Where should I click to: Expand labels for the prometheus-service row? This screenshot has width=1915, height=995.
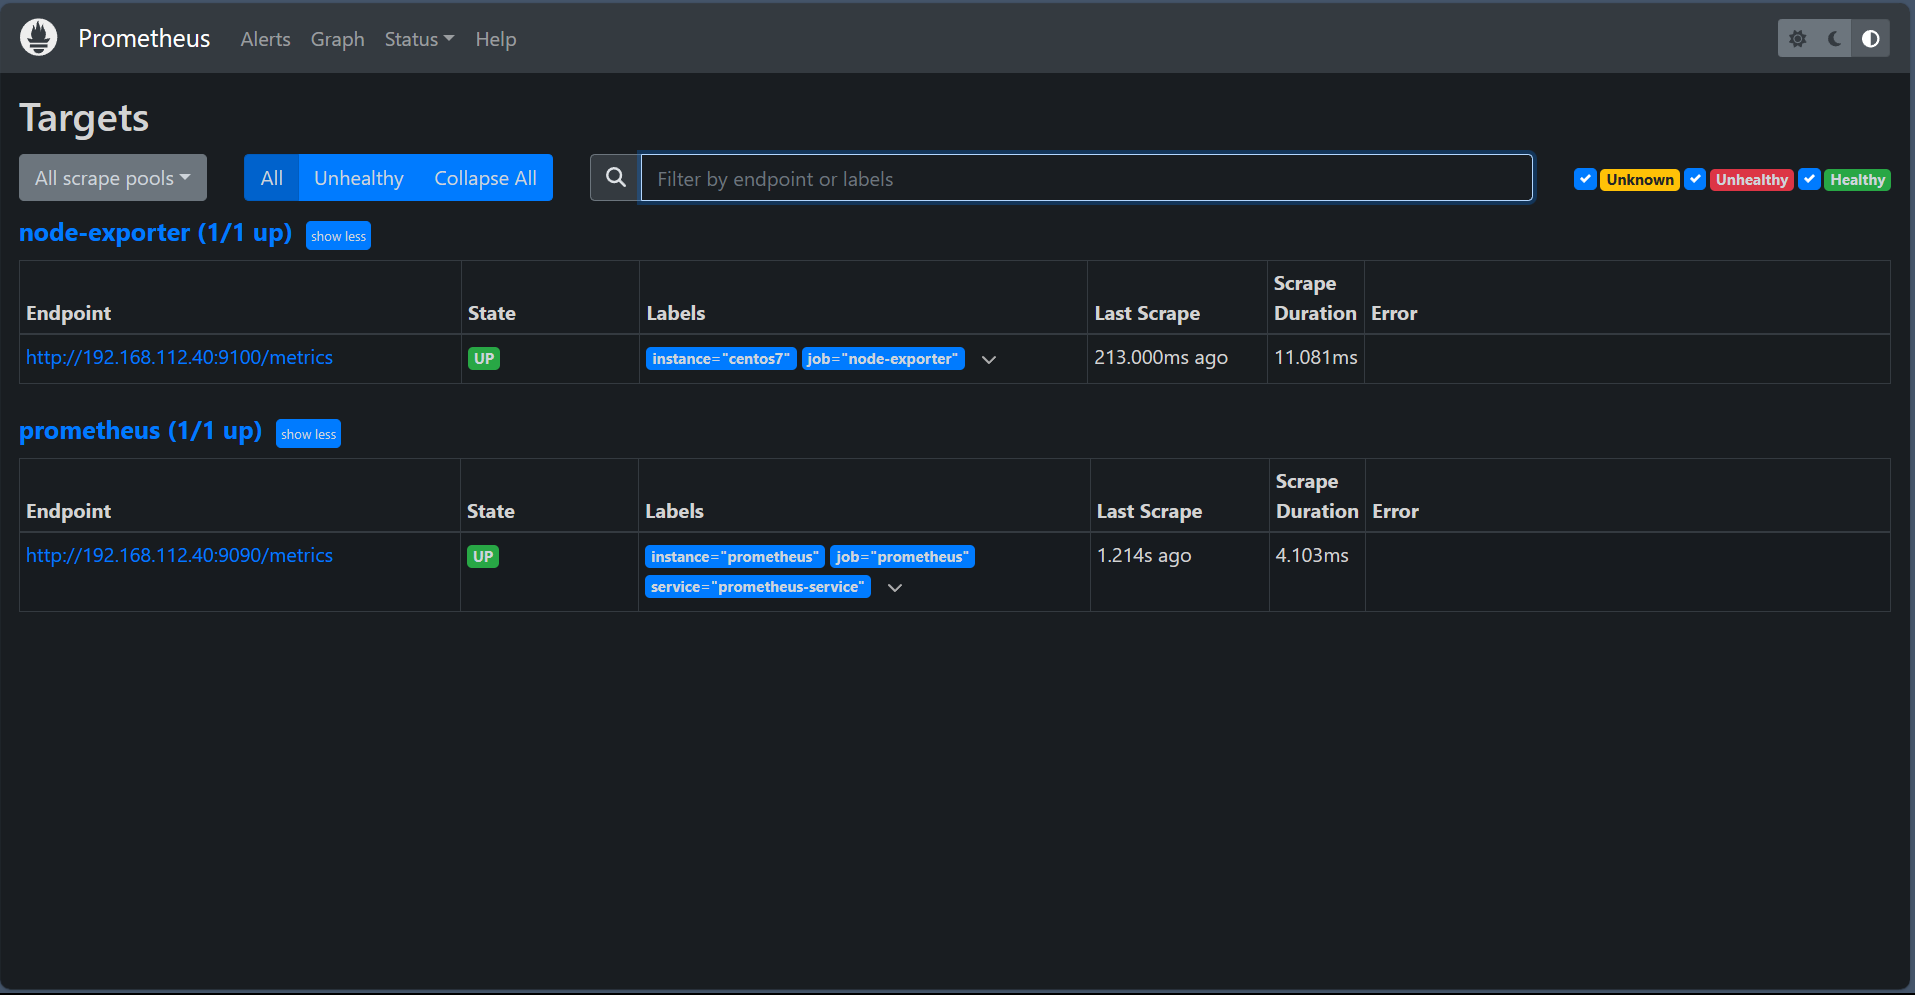click(x=895, y=587)
